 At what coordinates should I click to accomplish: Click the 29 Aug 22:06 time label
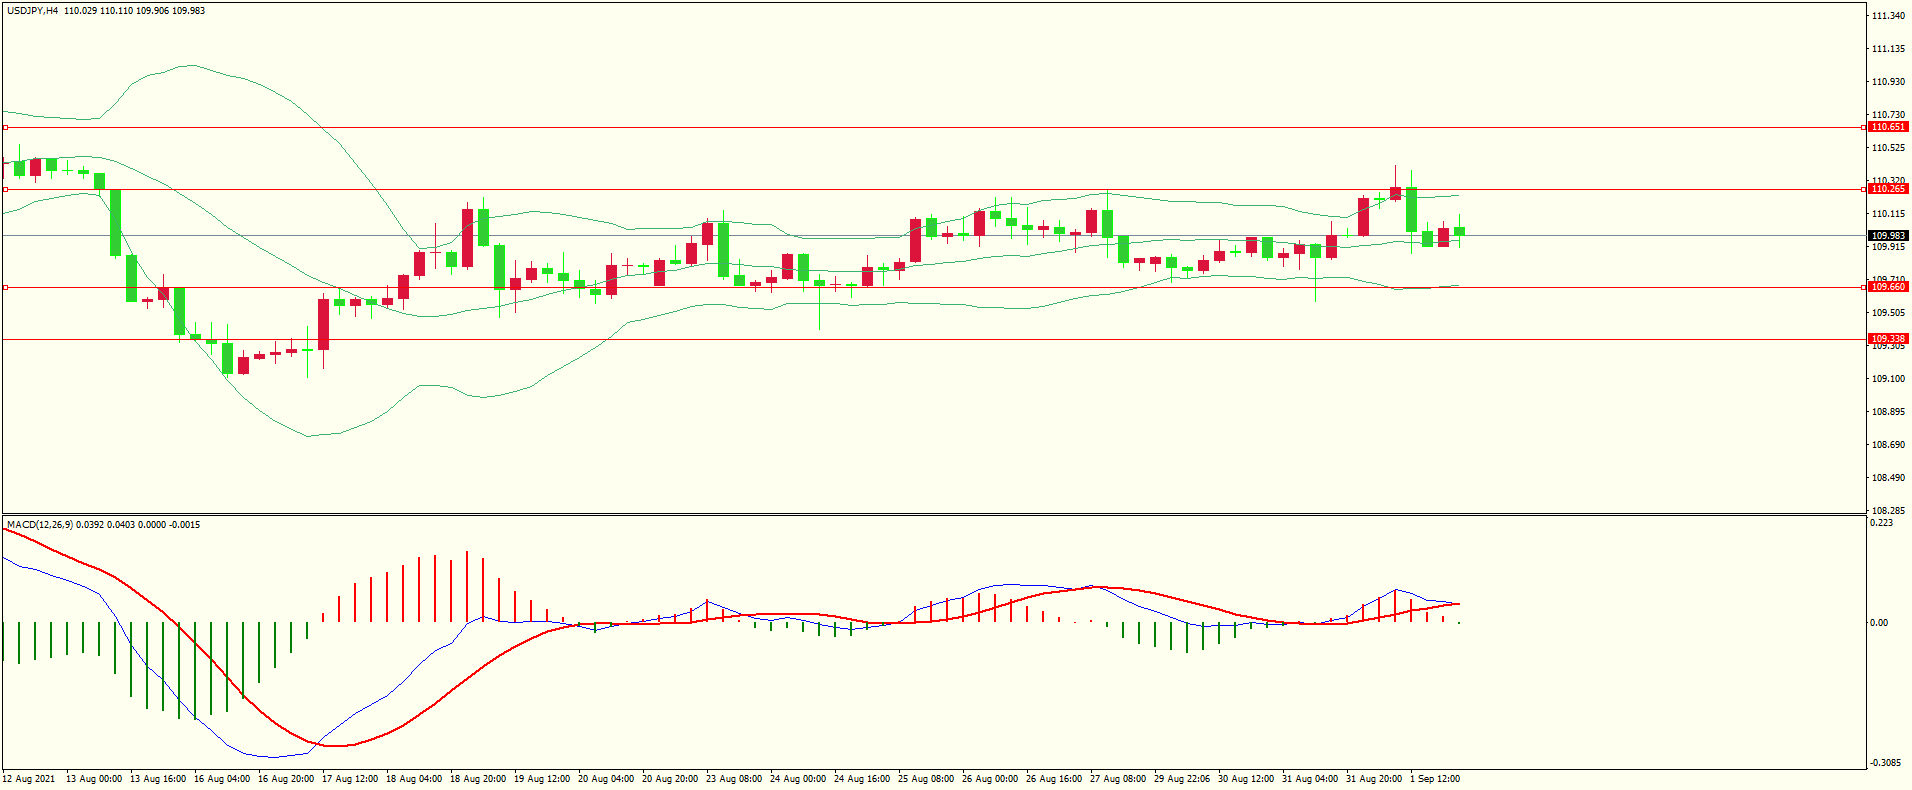pyautogui.click(x=1181, y=779)
